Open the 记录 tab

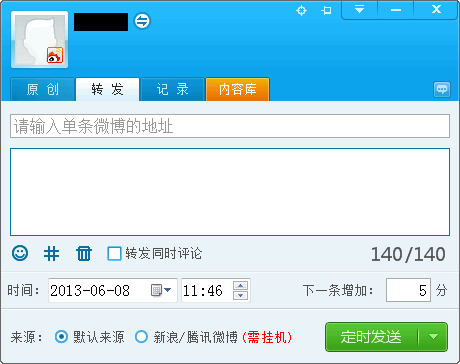pos(173,89)
